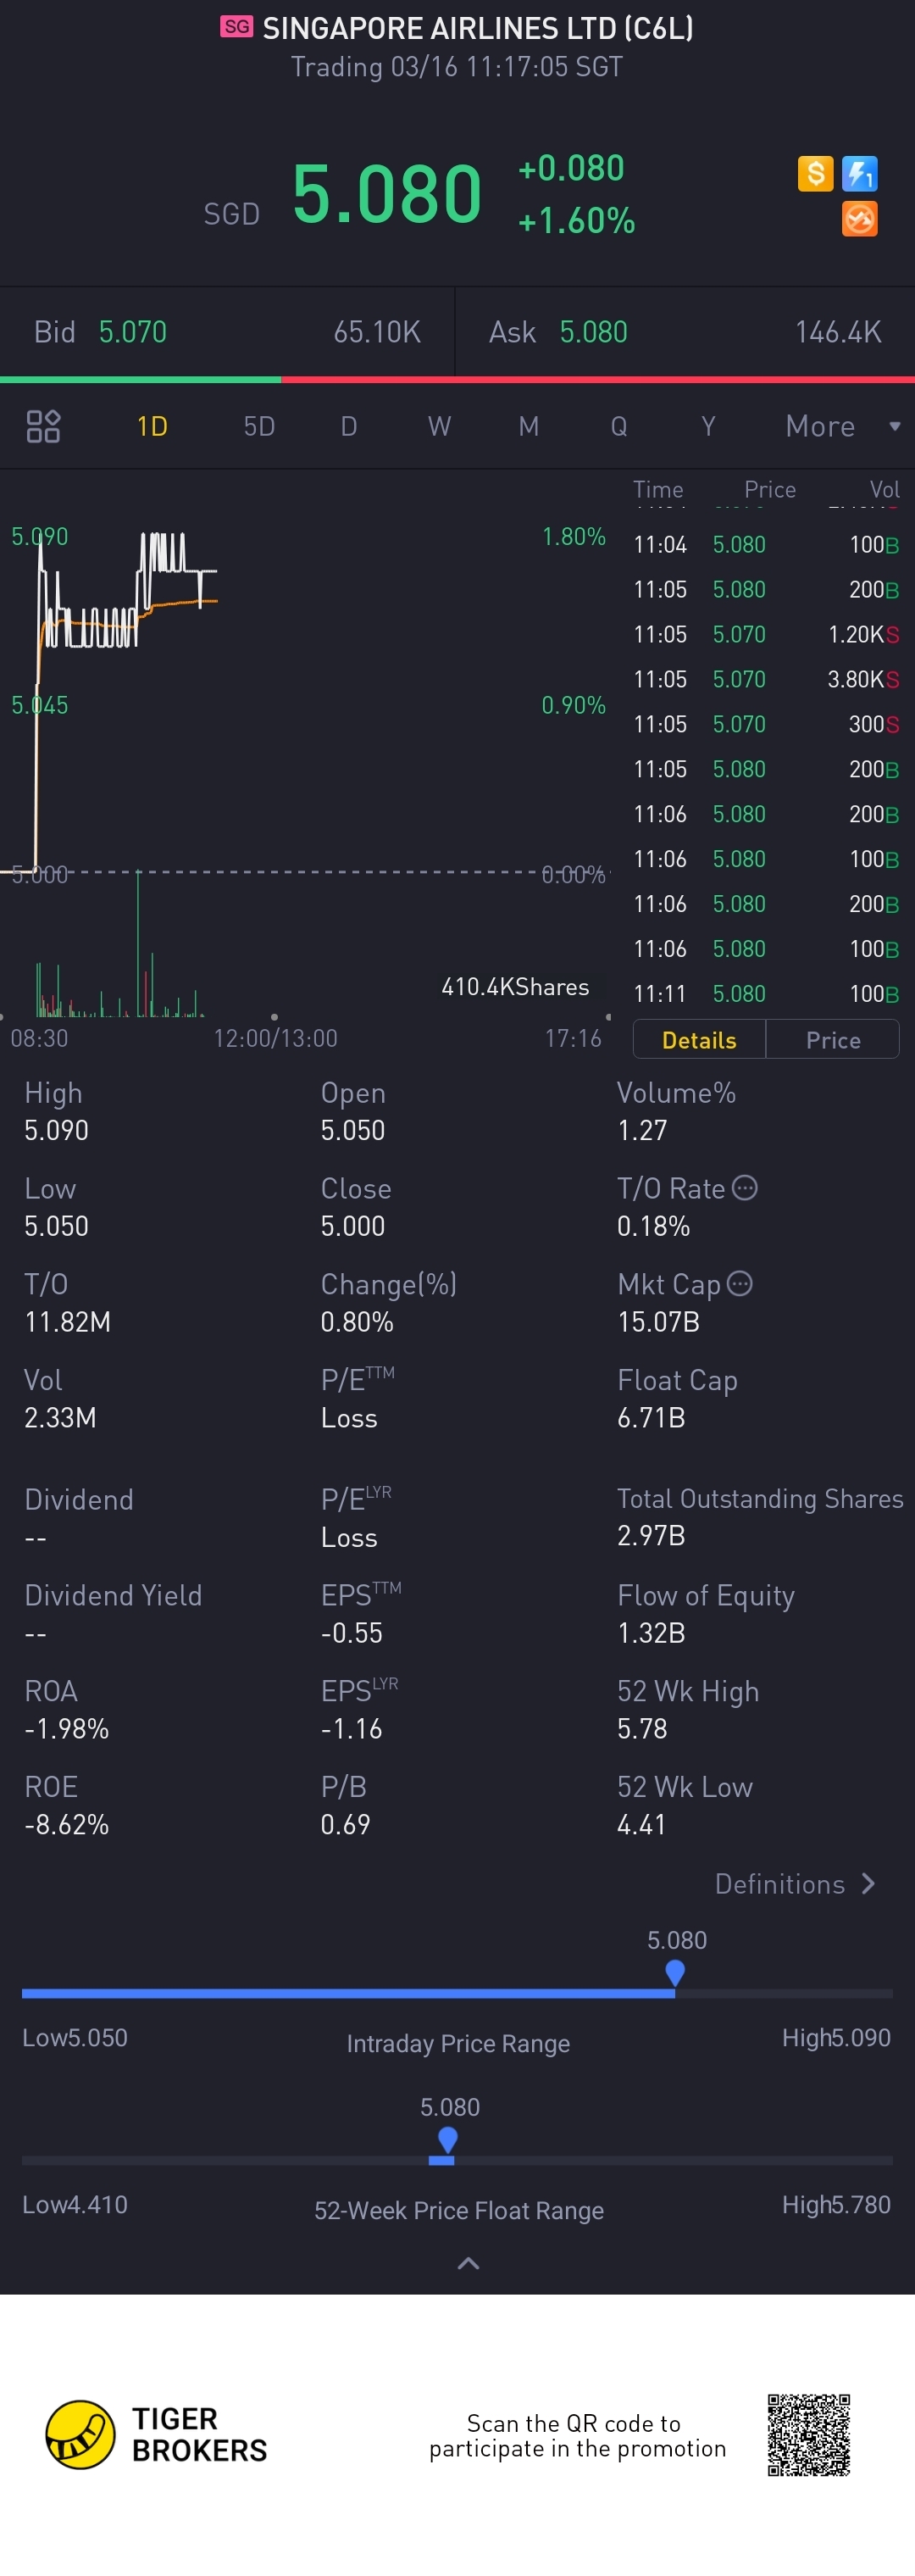Screen dimensions: 915x2576
Task: Select the Price toggle tab
Action: tap(833, 1040)
